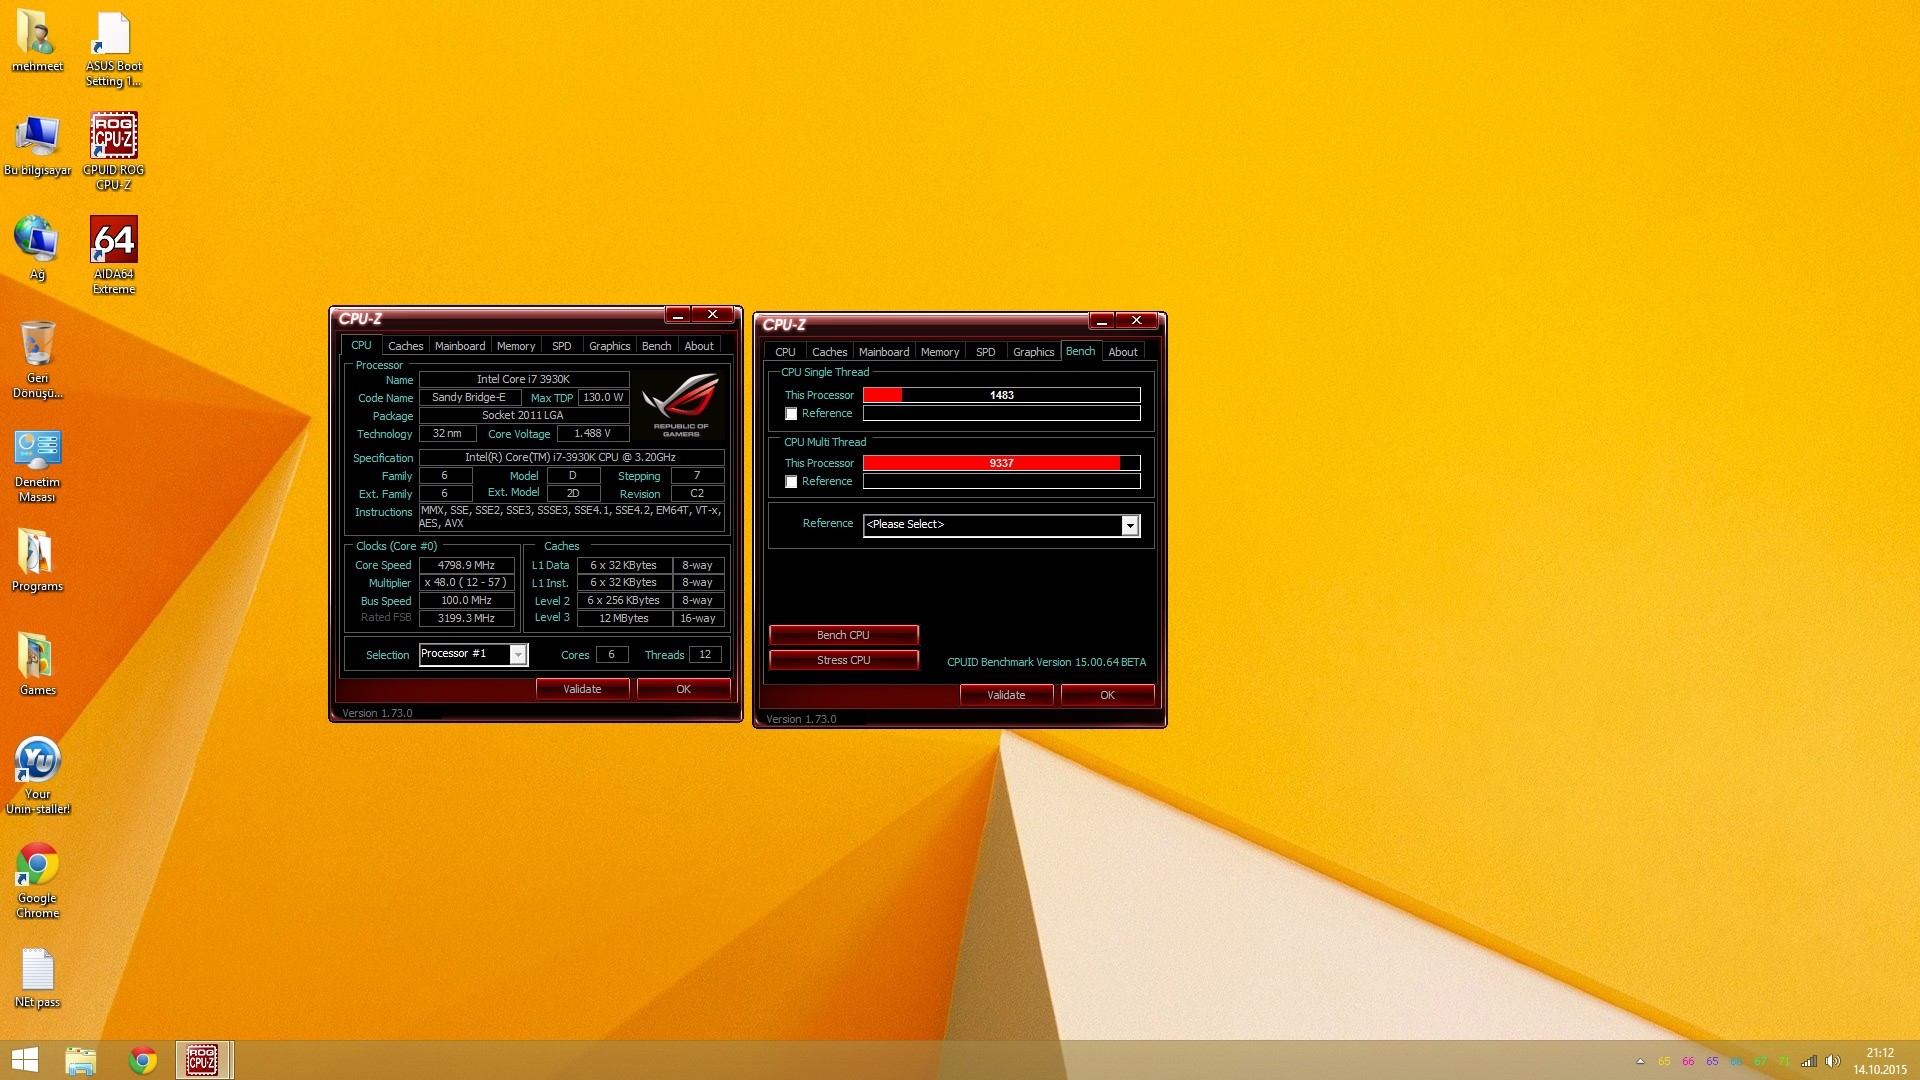Launch Google Chrome from desktop shortcut
The image size is (1920, 1080).
pos(37,880)
